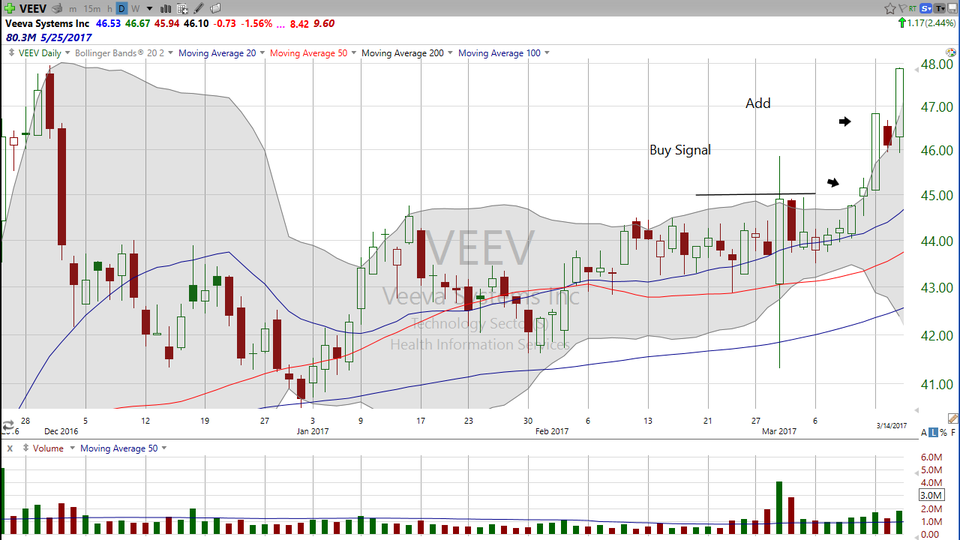Image resolution: width=960 pixels, height=540 pixels.
Task: Click the Mar 2017 time axis label
Action: [x=779, y=431]
